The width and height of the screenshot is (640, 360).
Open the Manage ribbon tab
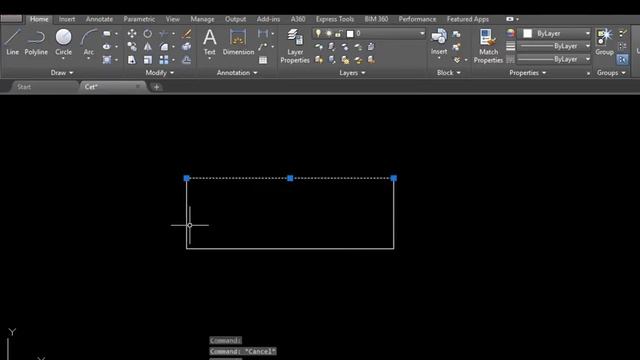[x=202, y=19]
